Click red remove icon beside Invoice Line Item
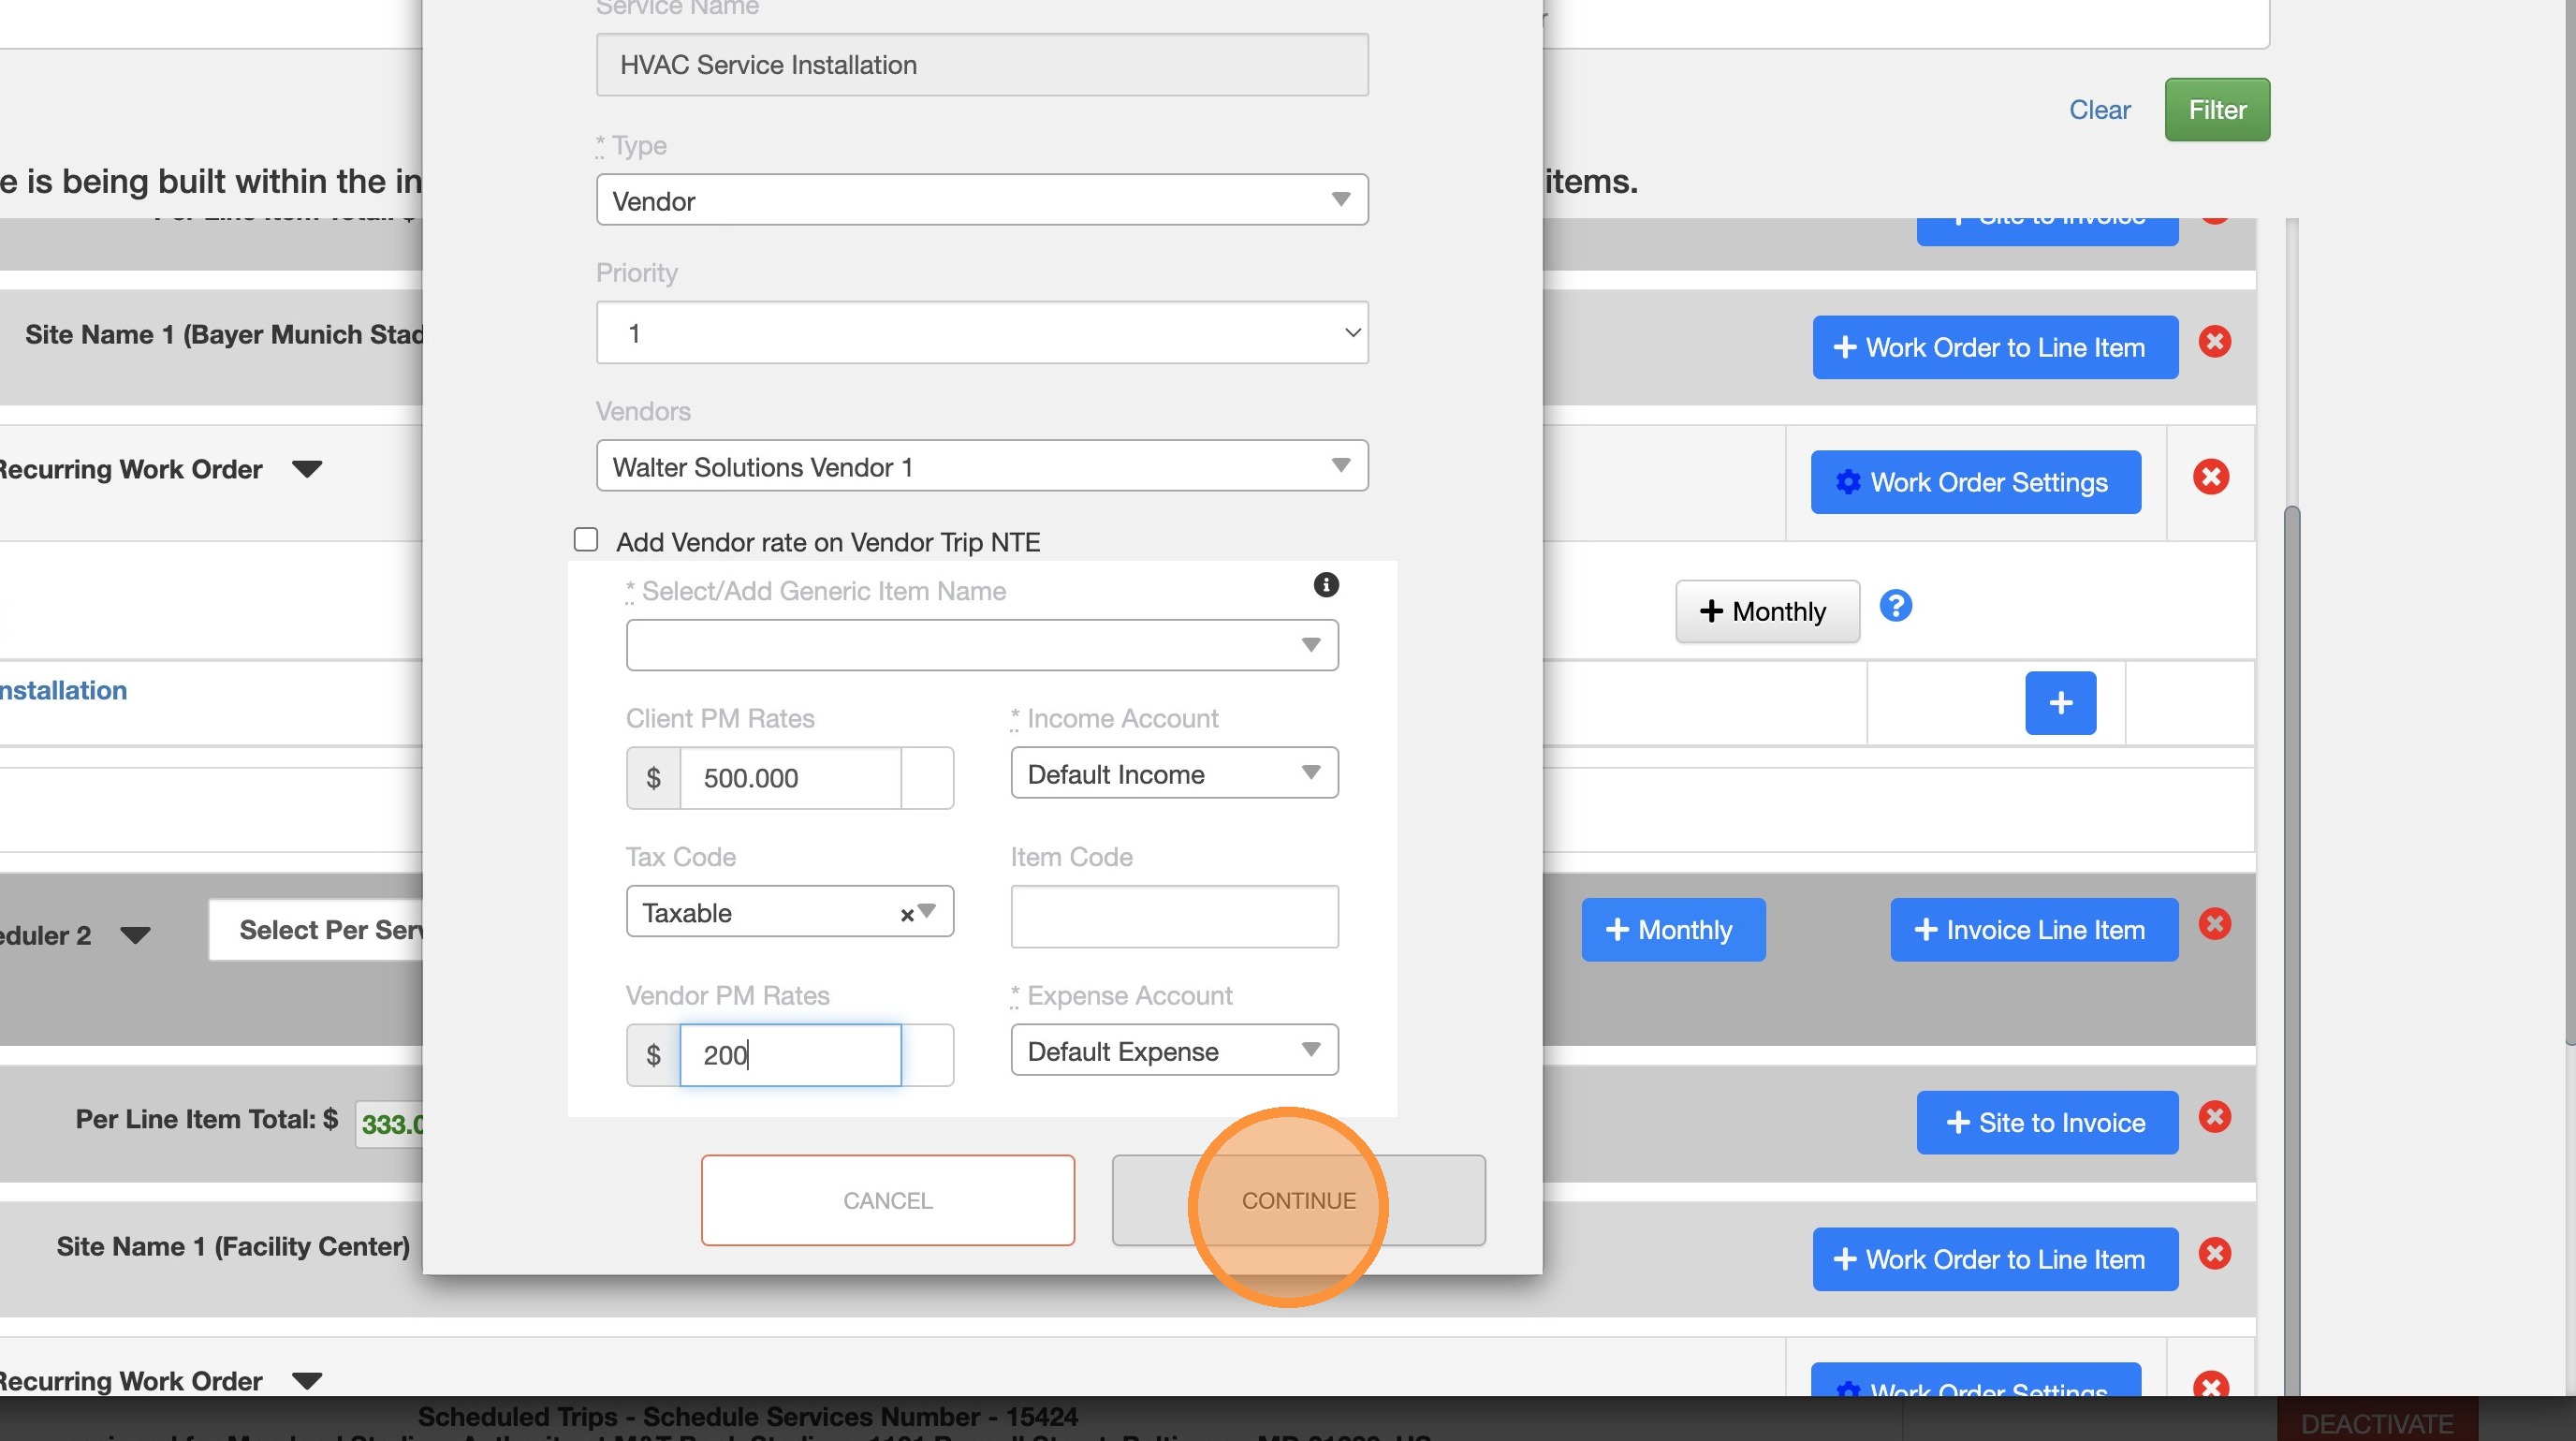 (2214, 924)
